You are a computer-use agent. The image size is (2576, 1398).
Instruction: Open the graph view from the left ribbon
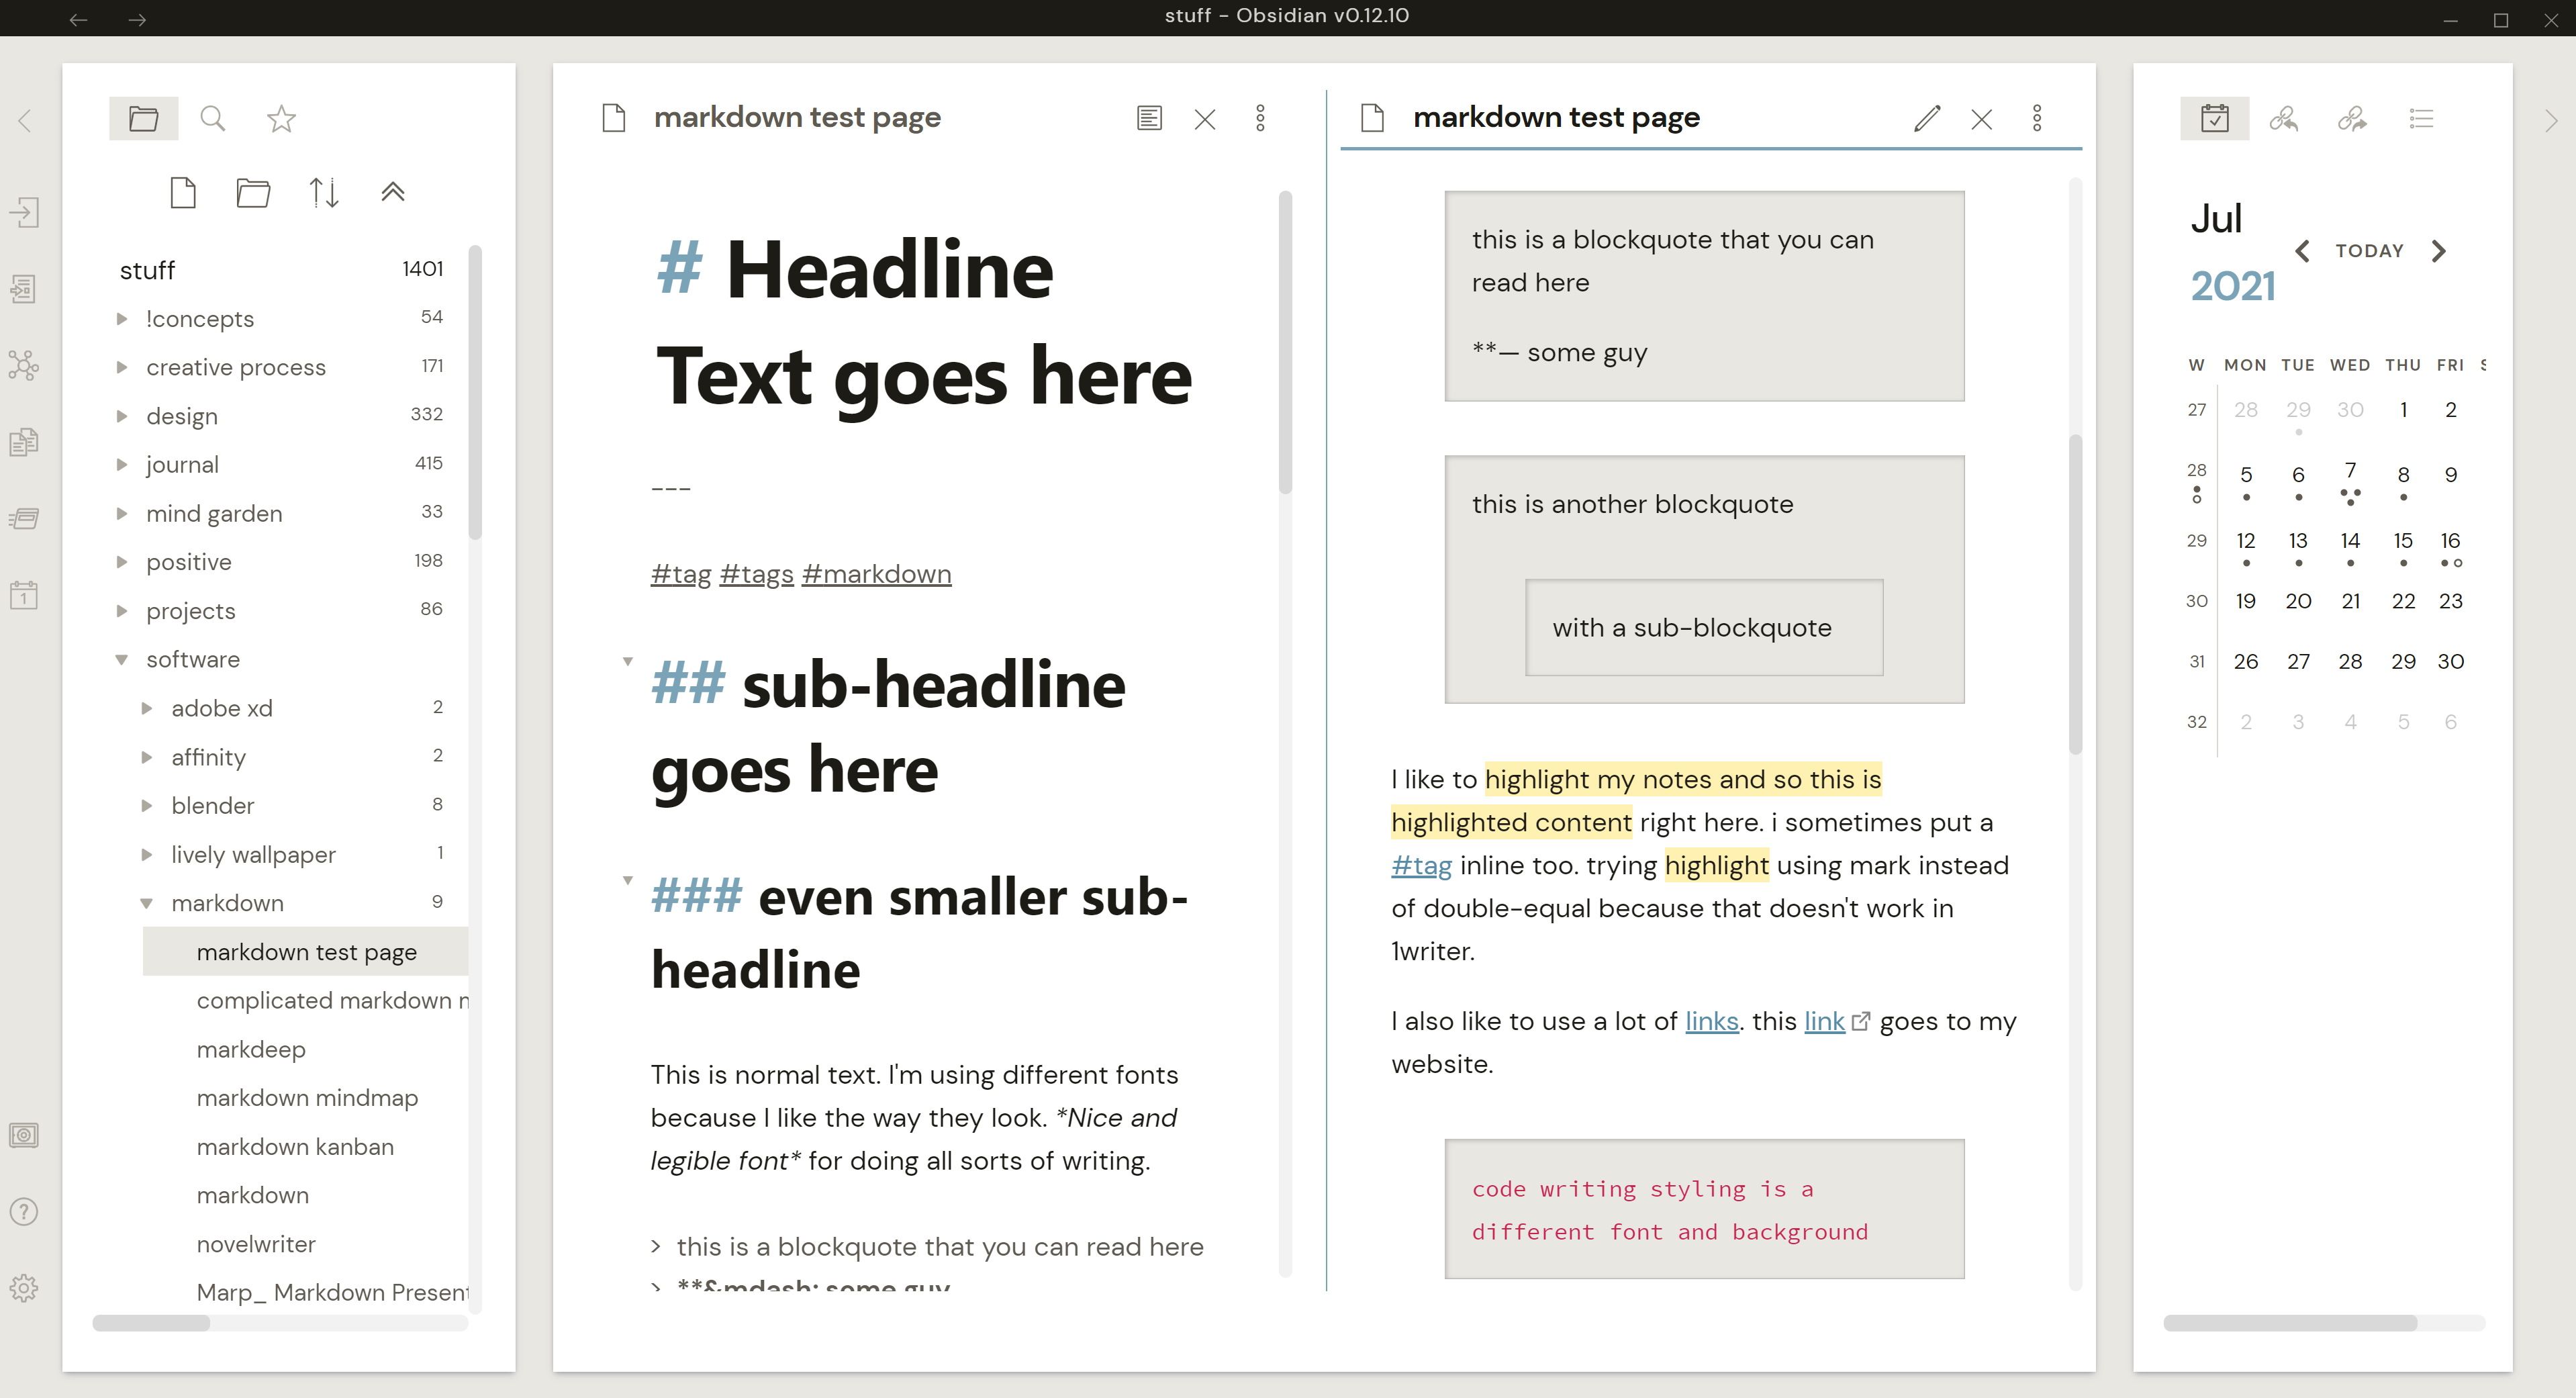24,365
